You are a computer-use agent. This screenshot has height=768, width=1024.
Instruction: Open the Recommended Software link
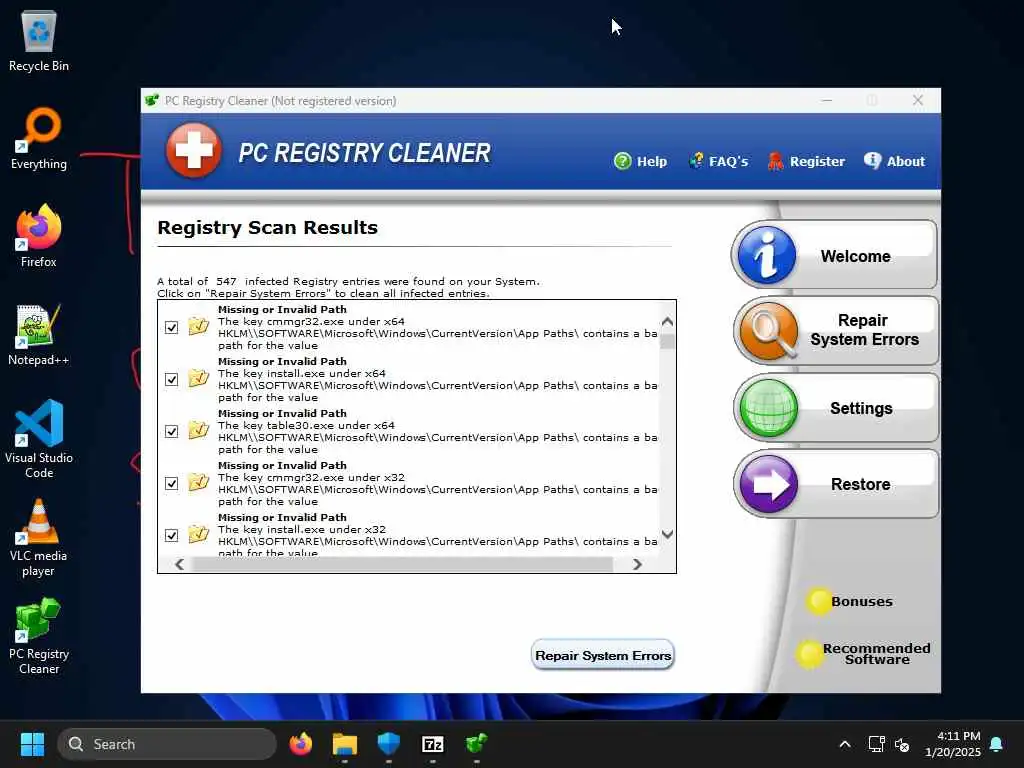[876, 654]
